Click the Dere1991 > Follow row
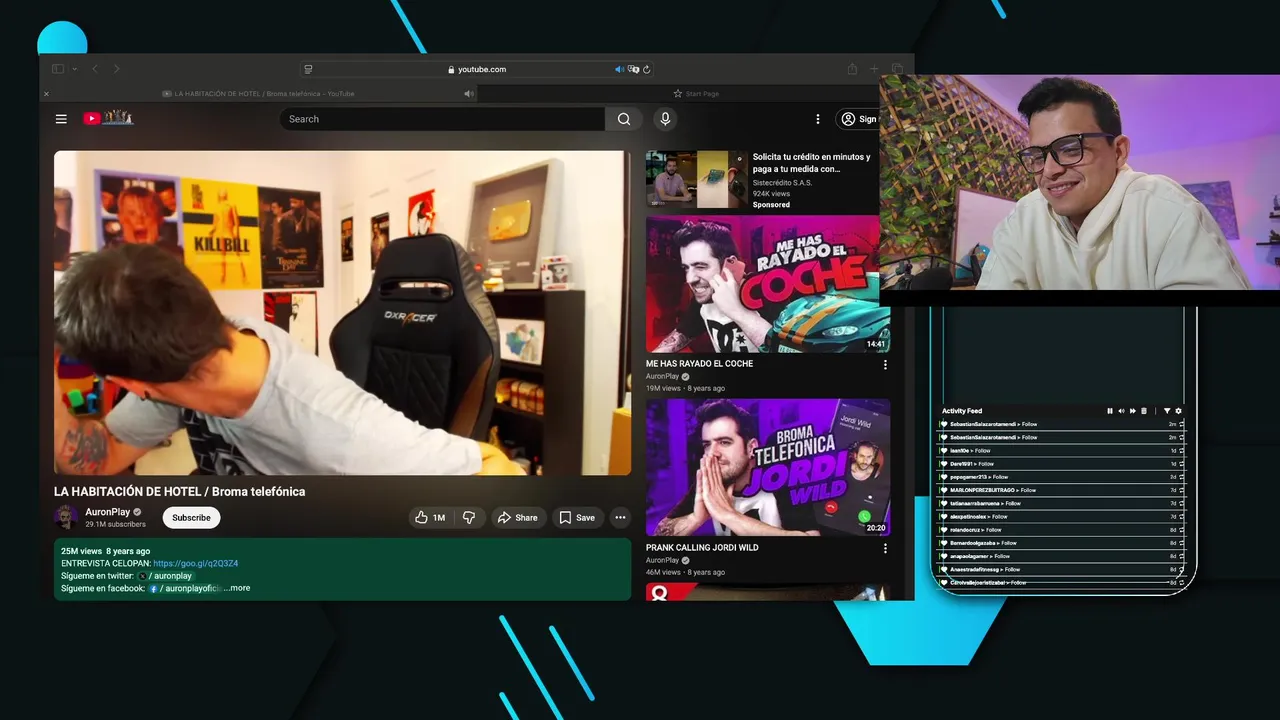Viewport: 1280px width, 720px height. [x=1062, y=464]
